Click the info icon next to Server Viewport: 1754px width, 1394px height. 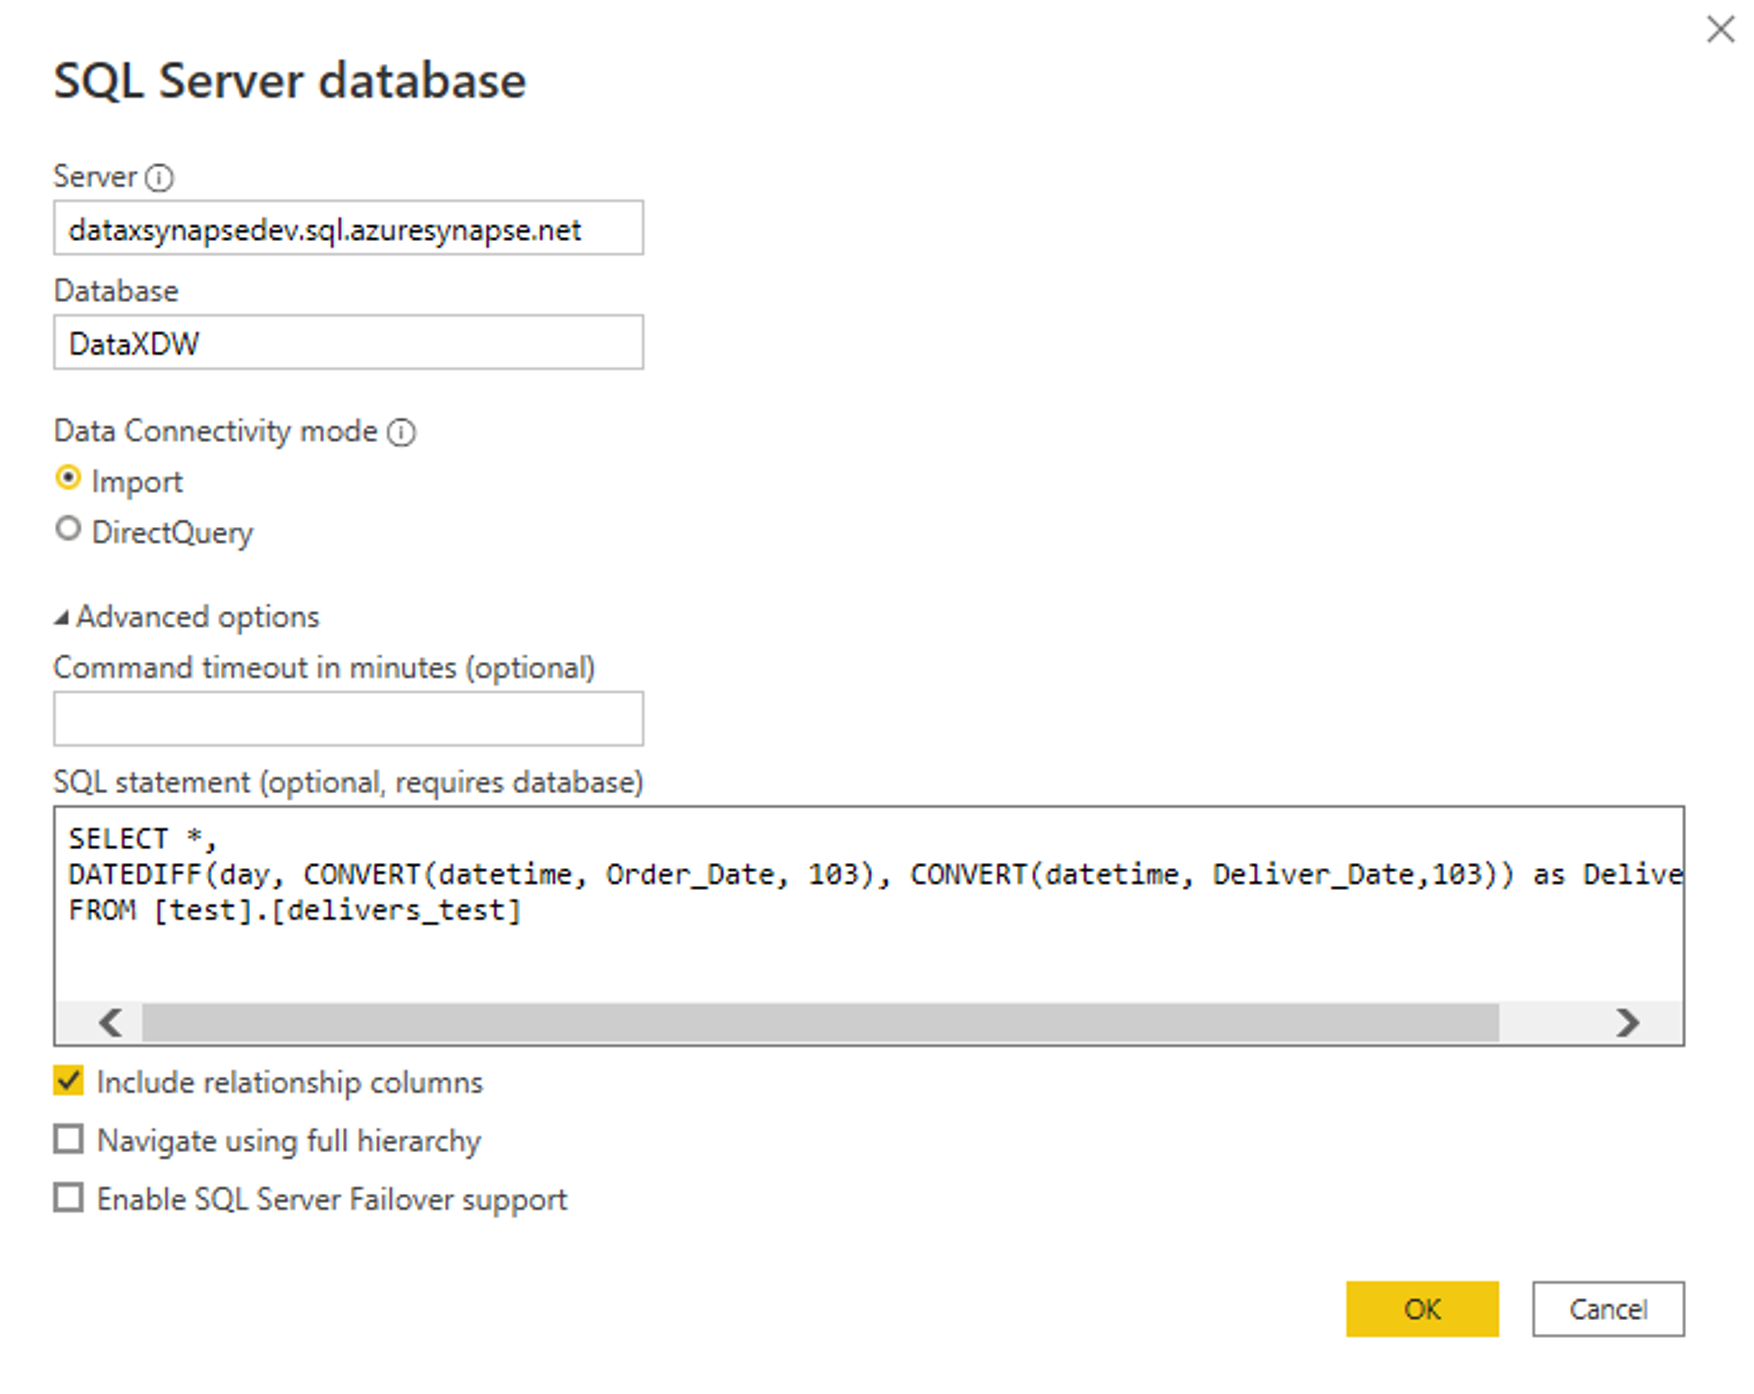tap(159, 178)
